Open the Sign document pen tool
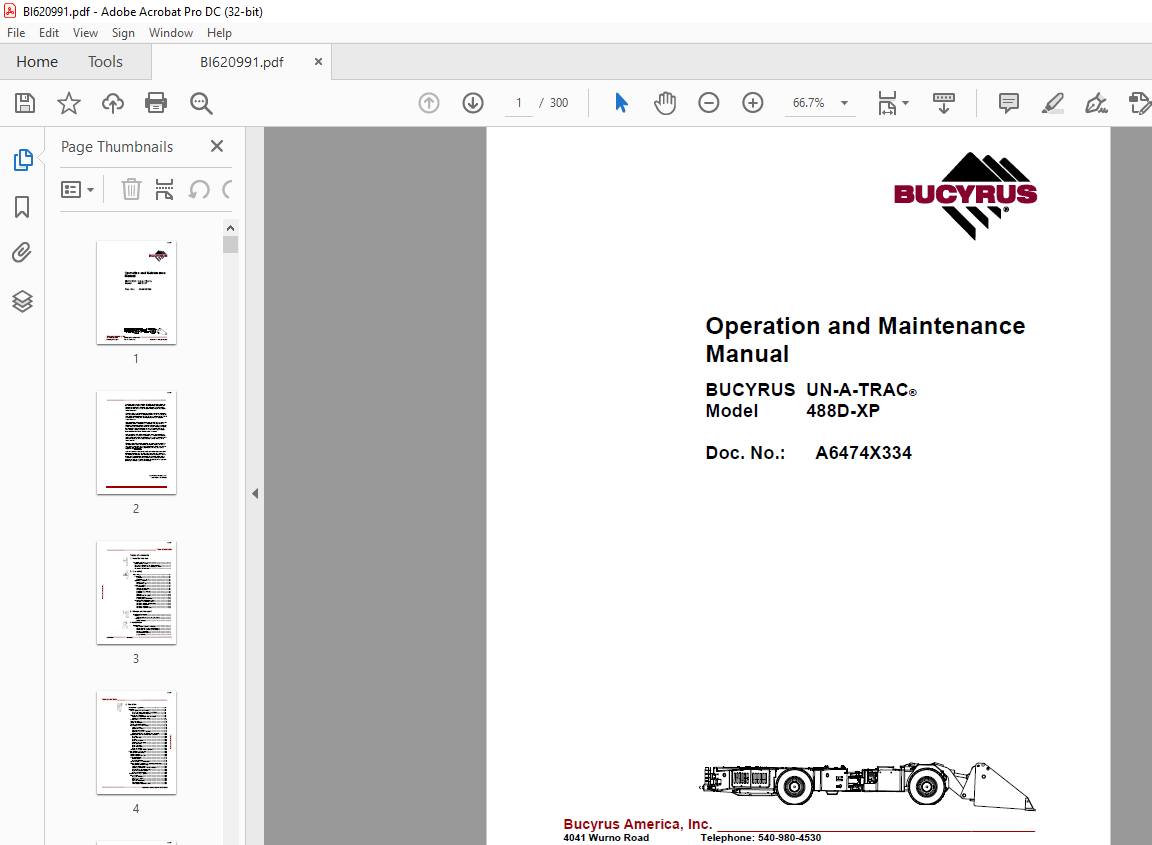Screen dimensions: 1152x845 [x=1096, y=103]
